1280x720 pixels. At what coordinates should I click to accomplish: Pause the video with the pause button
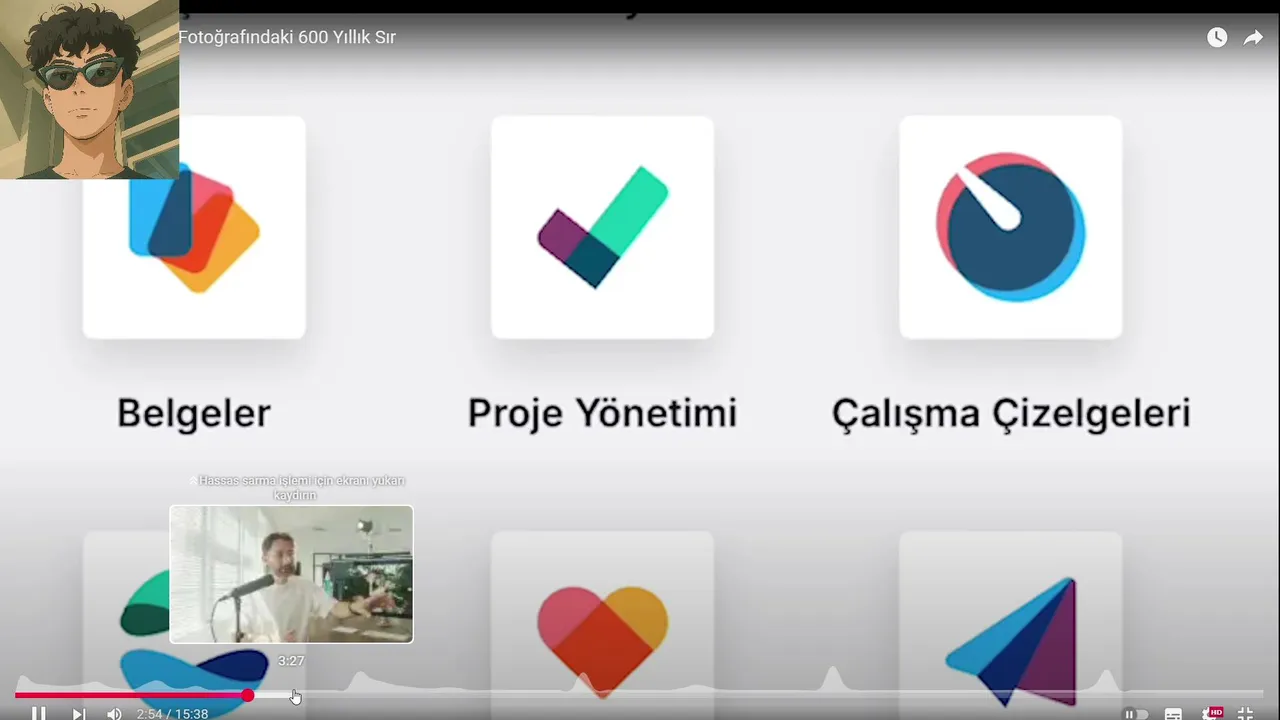pyautogui.click(x=38, y=713)
